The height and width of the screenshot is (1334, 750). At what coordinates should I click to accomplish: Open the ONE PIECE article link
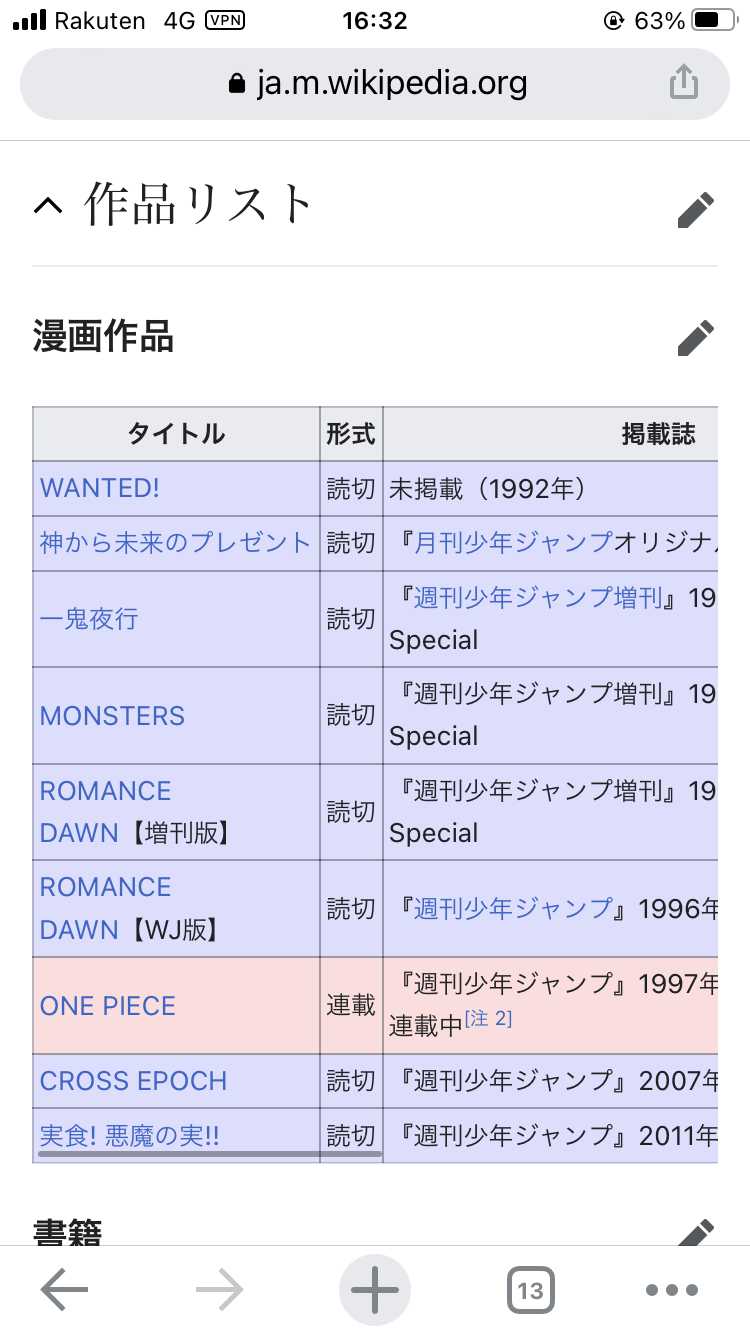(107, 1006)
